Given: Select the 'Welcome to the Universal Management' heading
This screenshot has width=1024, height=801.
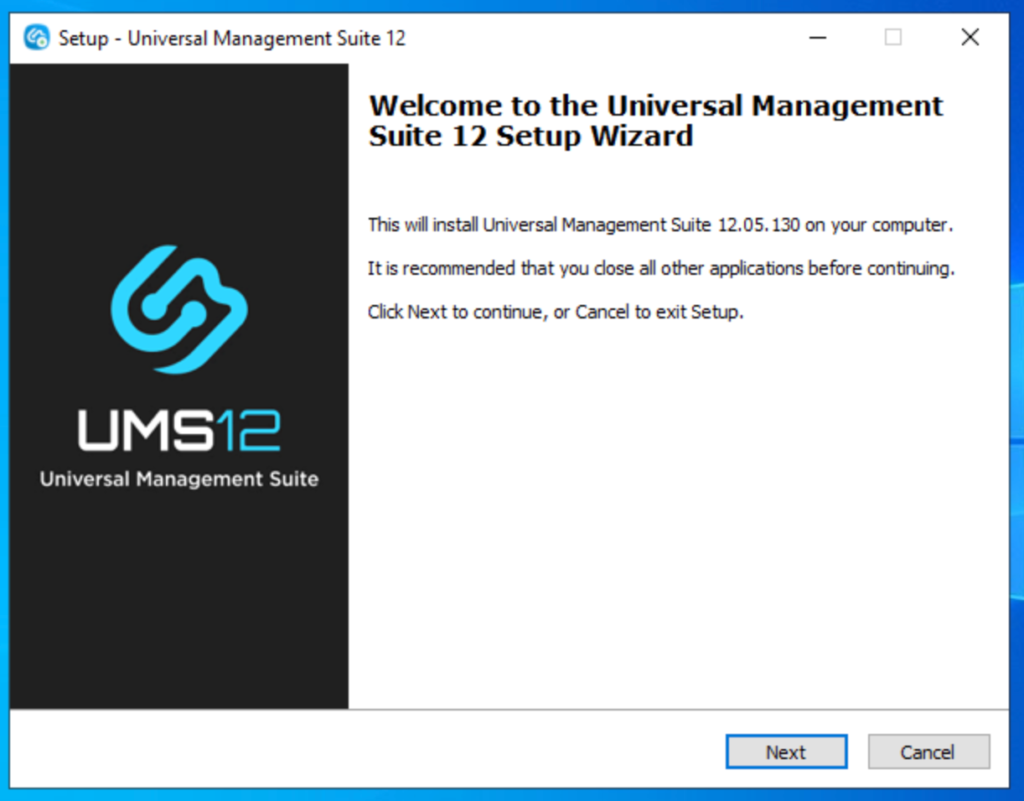Looking at the screenshot, I should 656,106.
